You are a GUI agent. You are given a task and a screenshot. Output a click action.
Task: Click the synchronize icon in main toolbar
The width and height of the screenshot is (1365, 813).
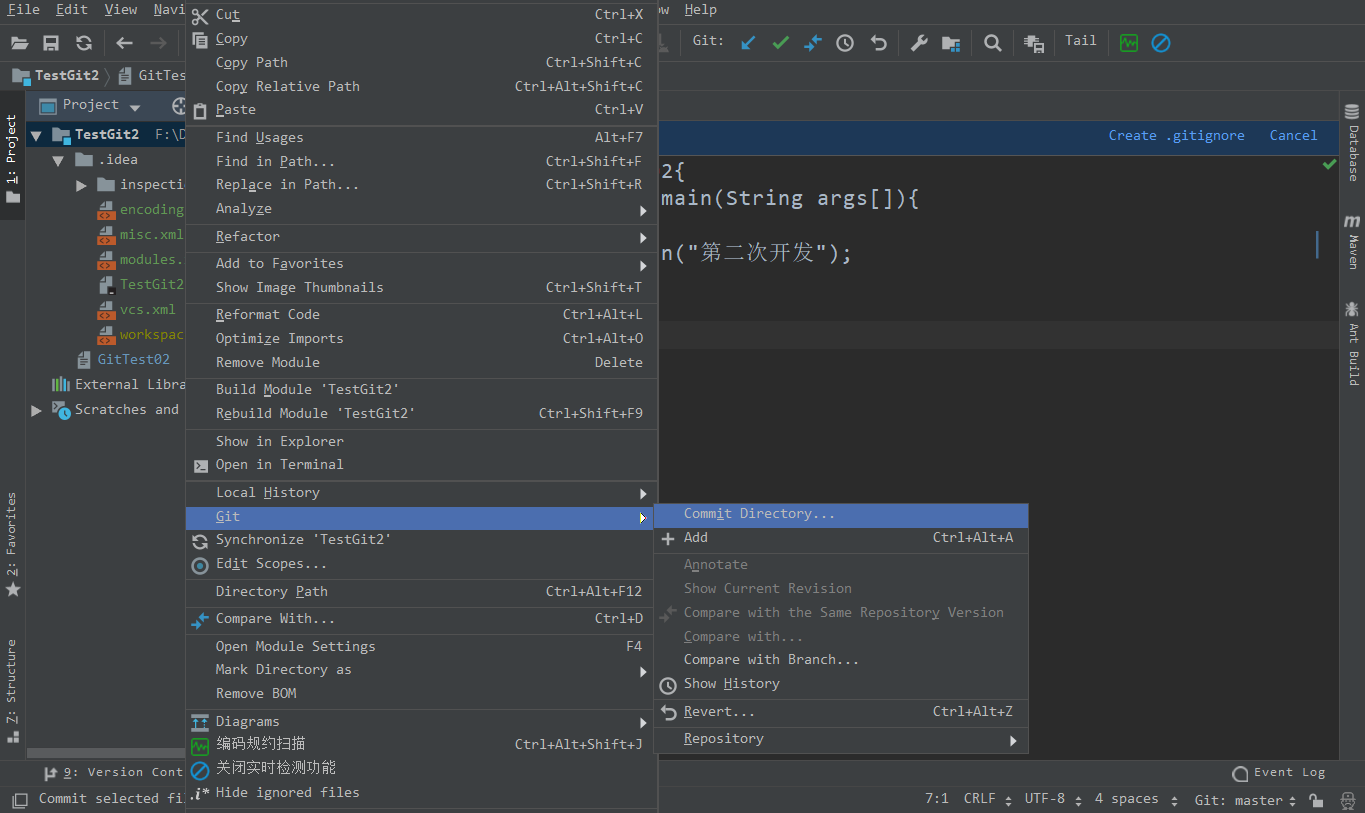click(84, 43)
